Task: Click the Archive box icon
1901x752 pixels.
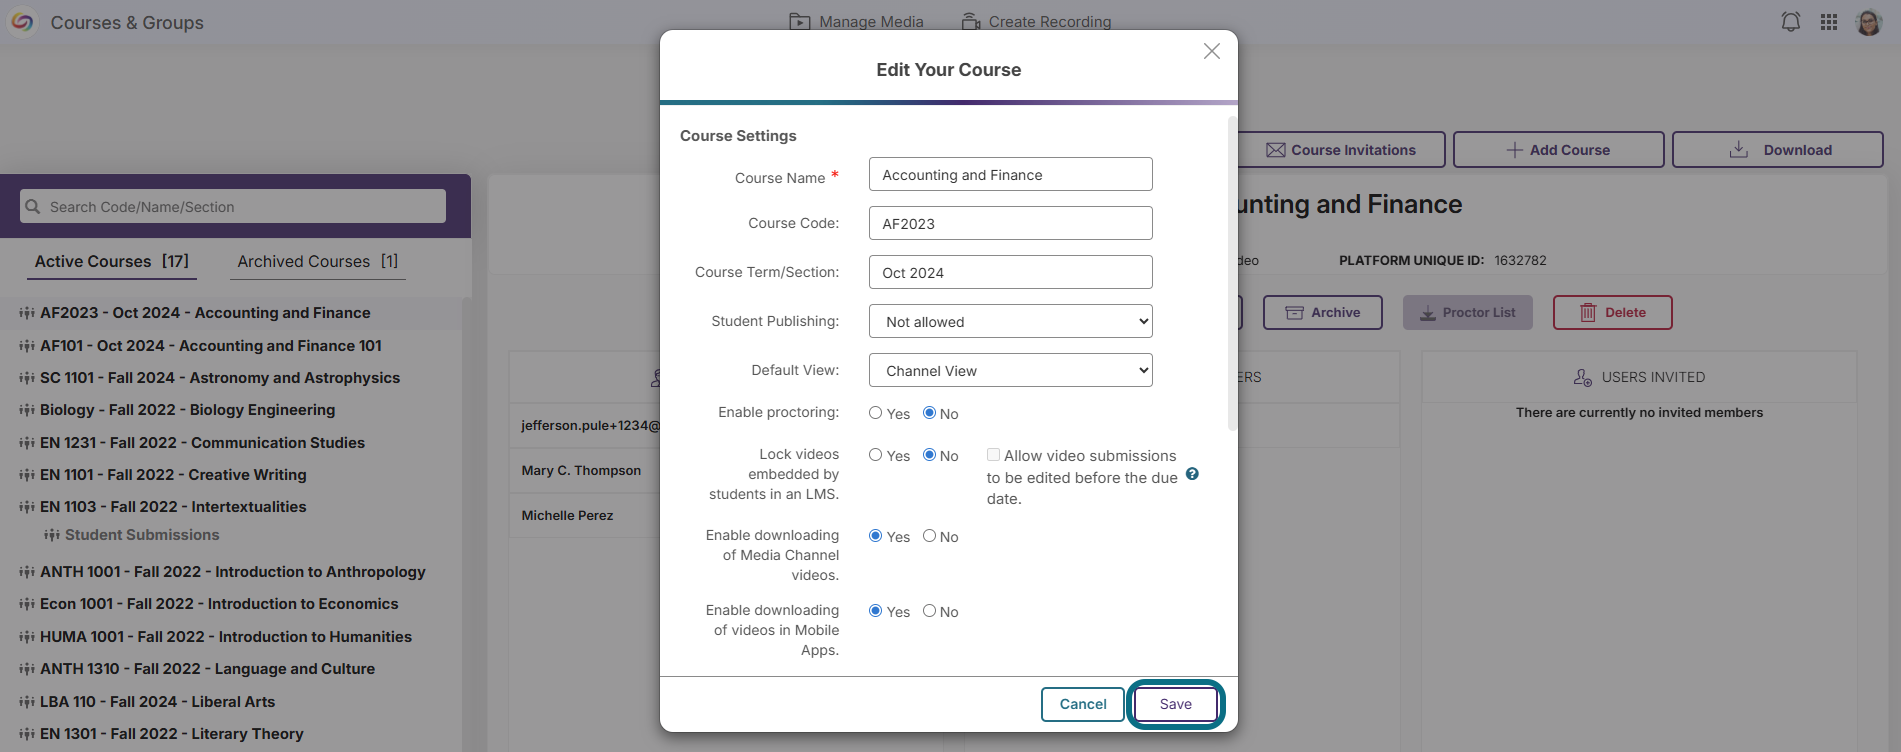Action: [x=1294, y=313]
